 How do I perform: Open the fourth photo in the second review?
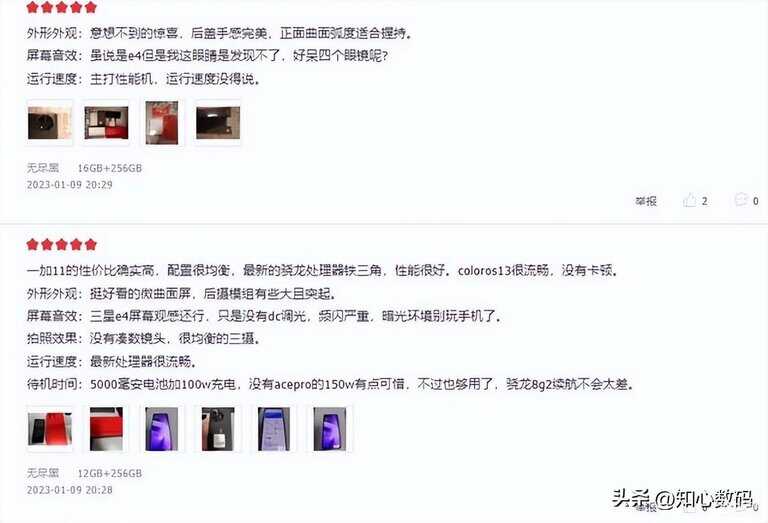coord(218,429)
